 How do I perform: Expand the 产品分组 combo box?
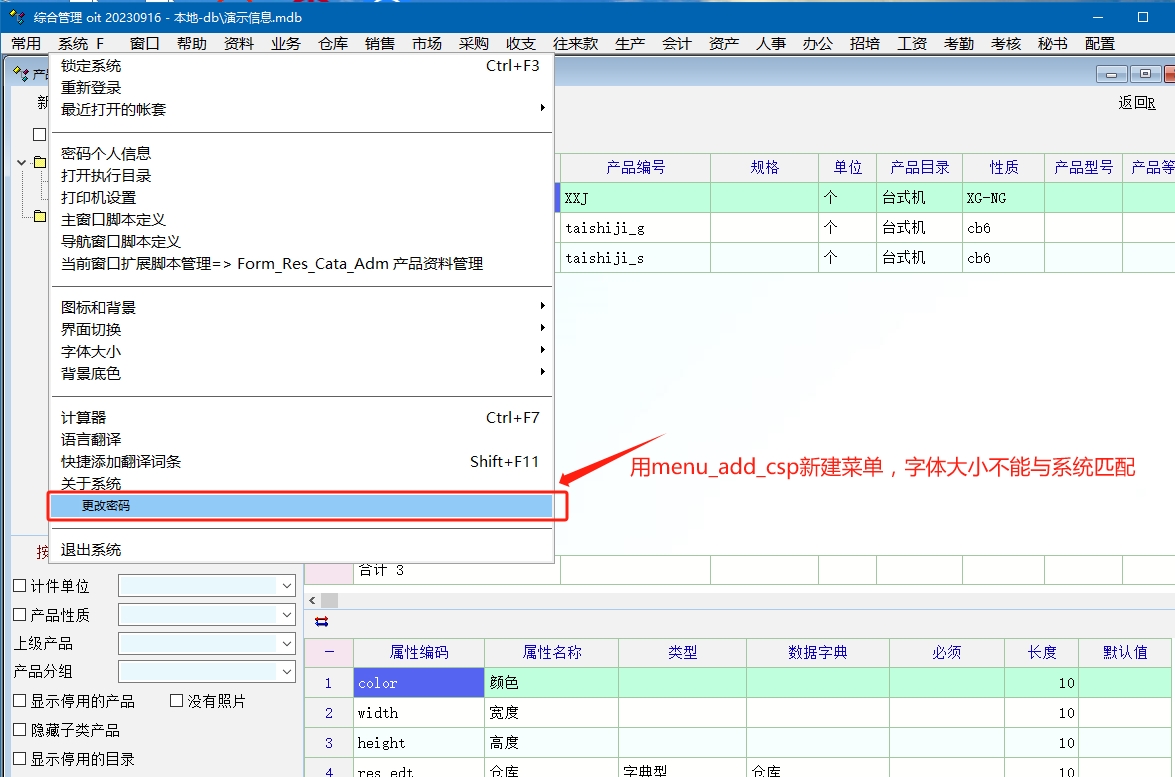(286, 671)
